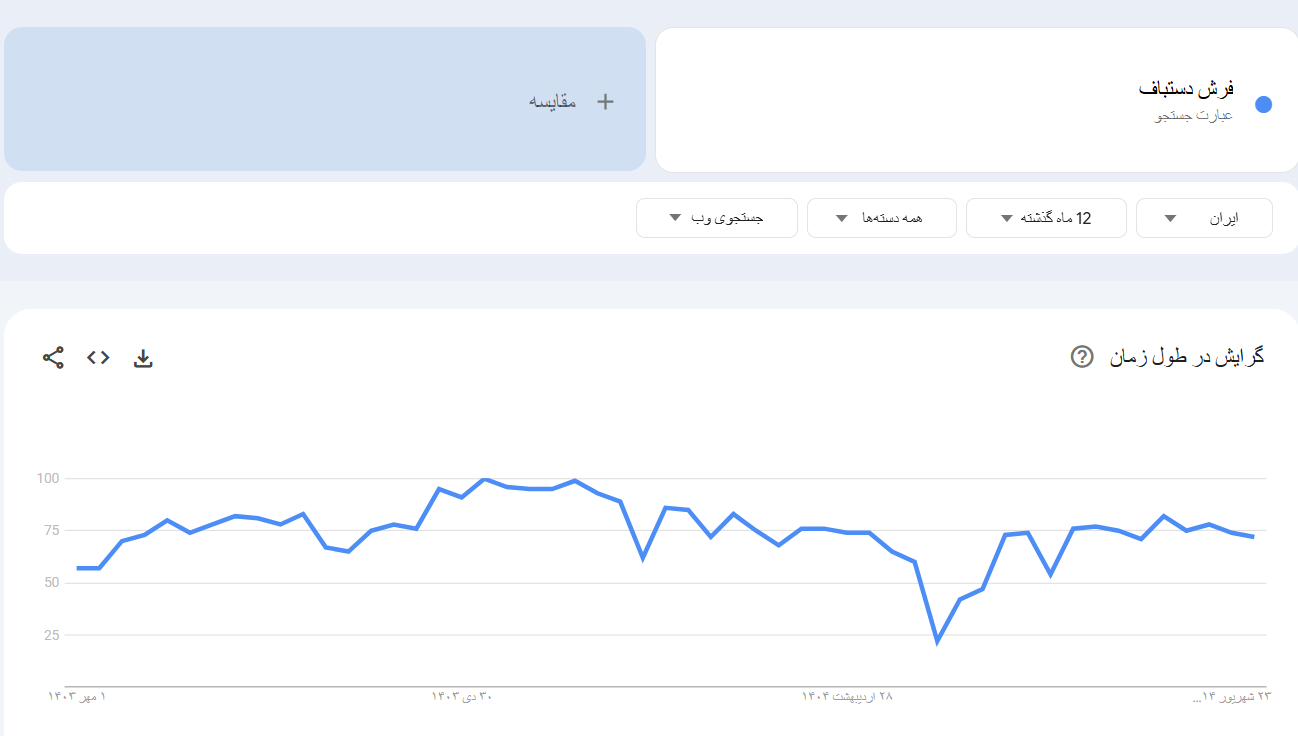Open the همه دسته‌ها categories dropdown

(x=881, y=218)
